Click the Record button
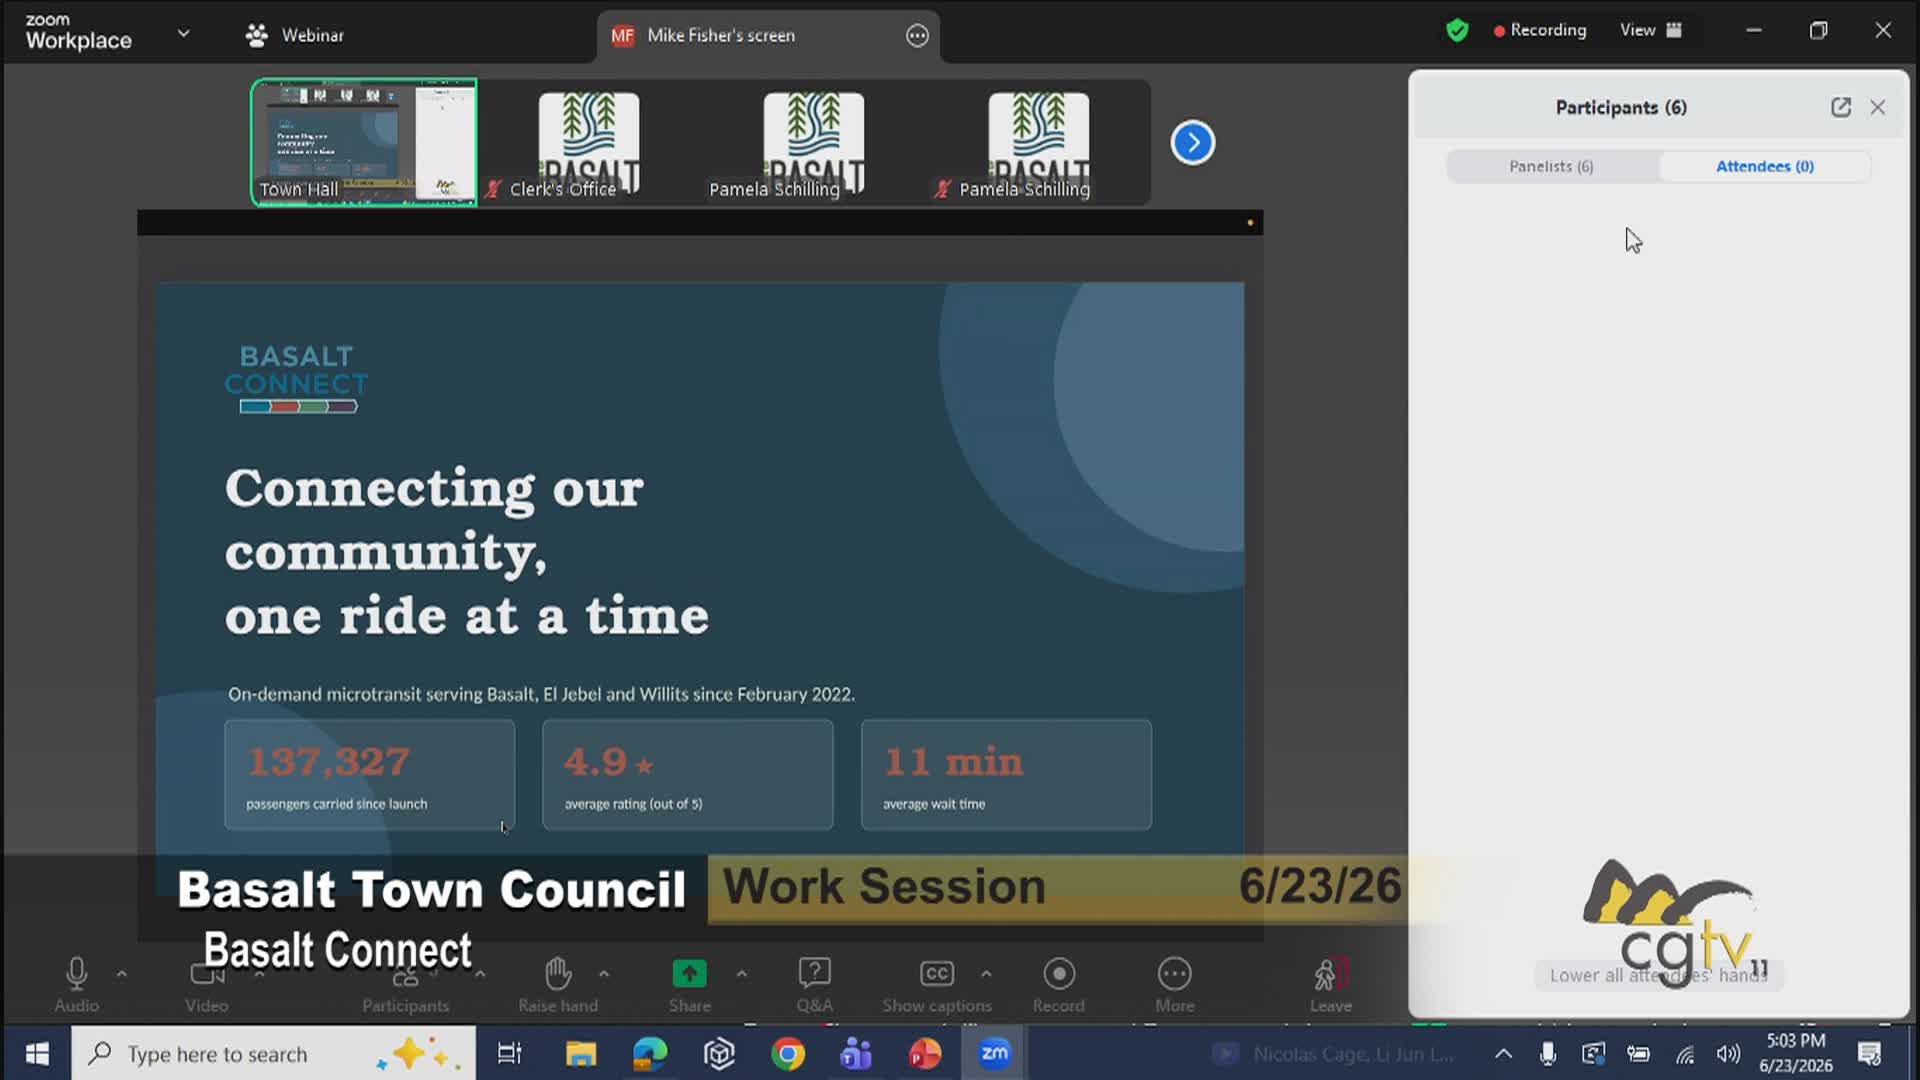 pos(1059,985)
